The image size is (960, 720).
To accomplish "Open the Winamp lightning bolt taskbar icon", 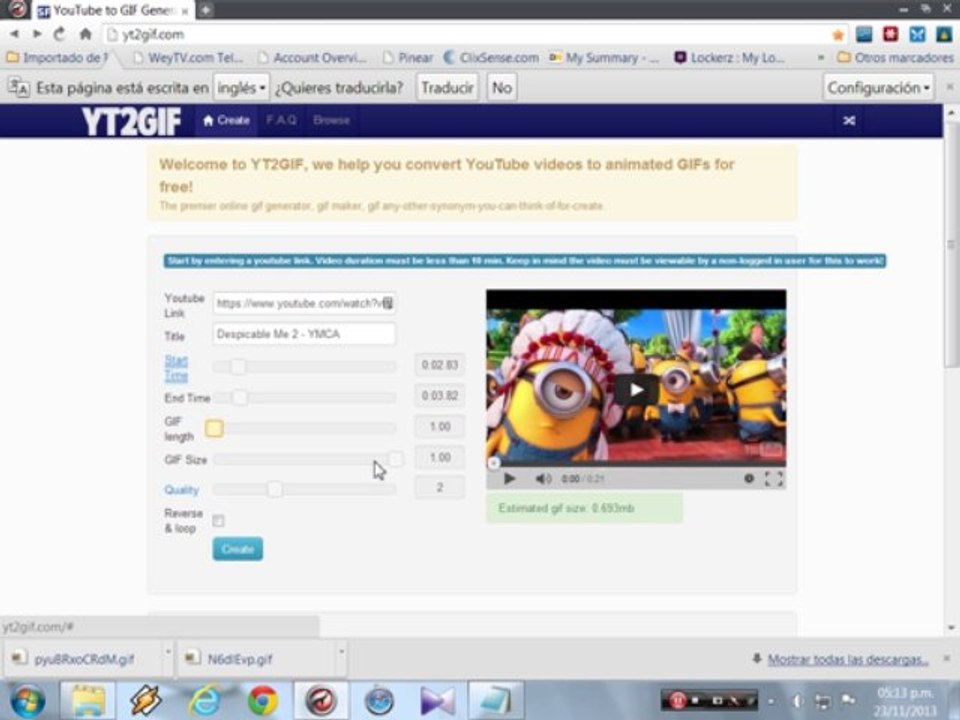I will click(x=146, y=700).
